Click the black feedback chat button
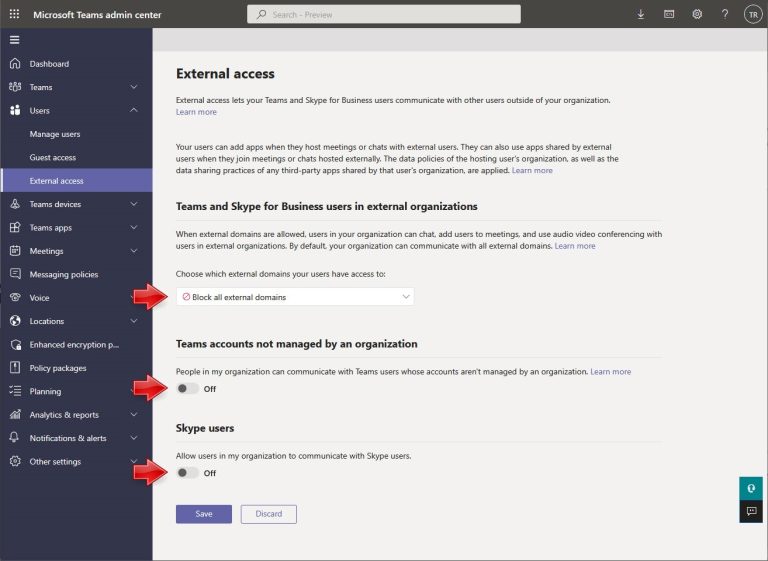This screenshot has width=768, height=561. click(751, 512)
